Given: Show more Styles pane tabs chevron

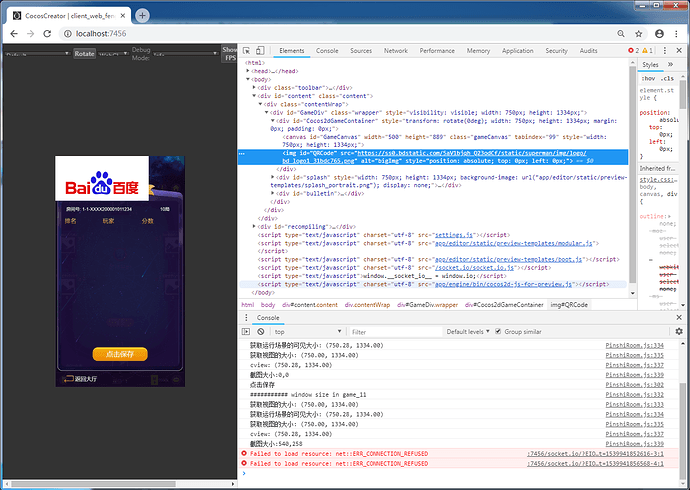Looking at the screenshot, I should (x=670, y=65).
